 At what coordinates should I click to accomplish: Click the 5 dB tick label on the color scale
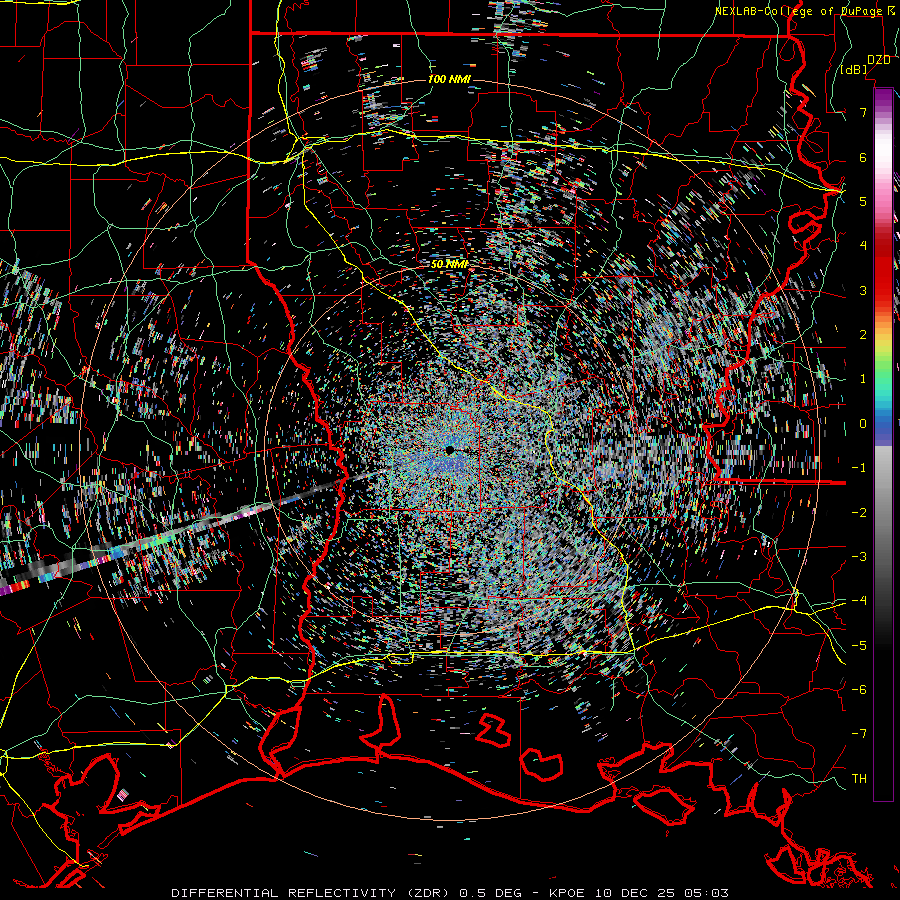pyautogui.click(x=863, y=201)
